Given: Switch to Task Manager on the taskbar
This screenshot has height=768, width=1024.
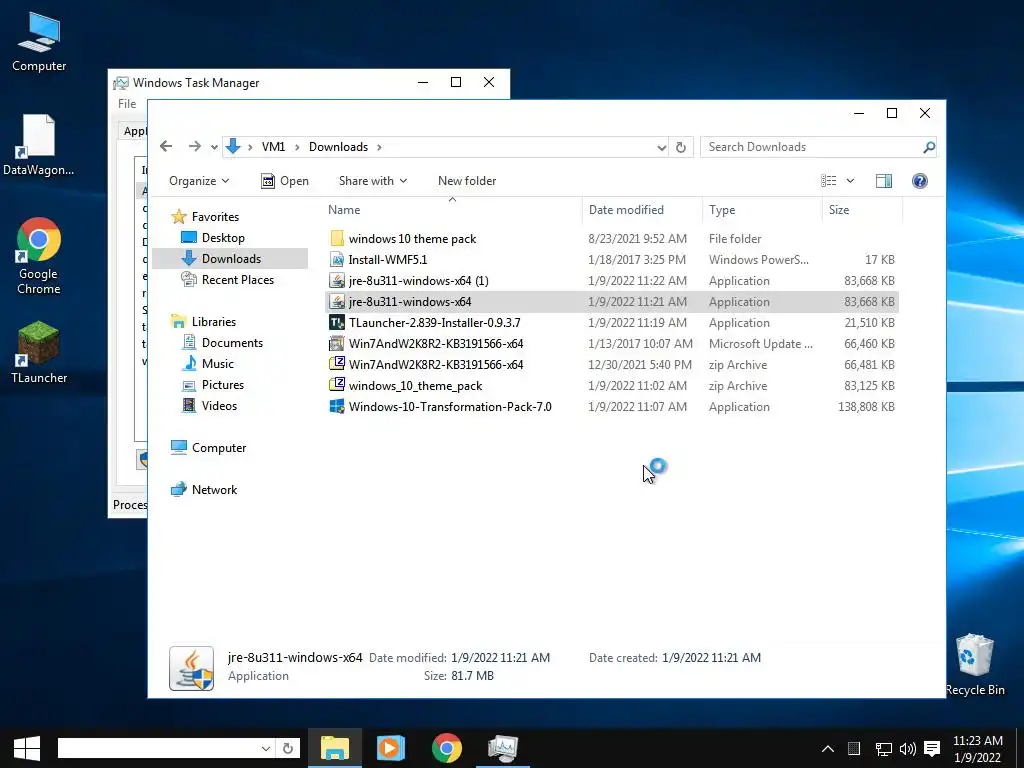Looking at the screenshot, I should [x=503, y=748].
